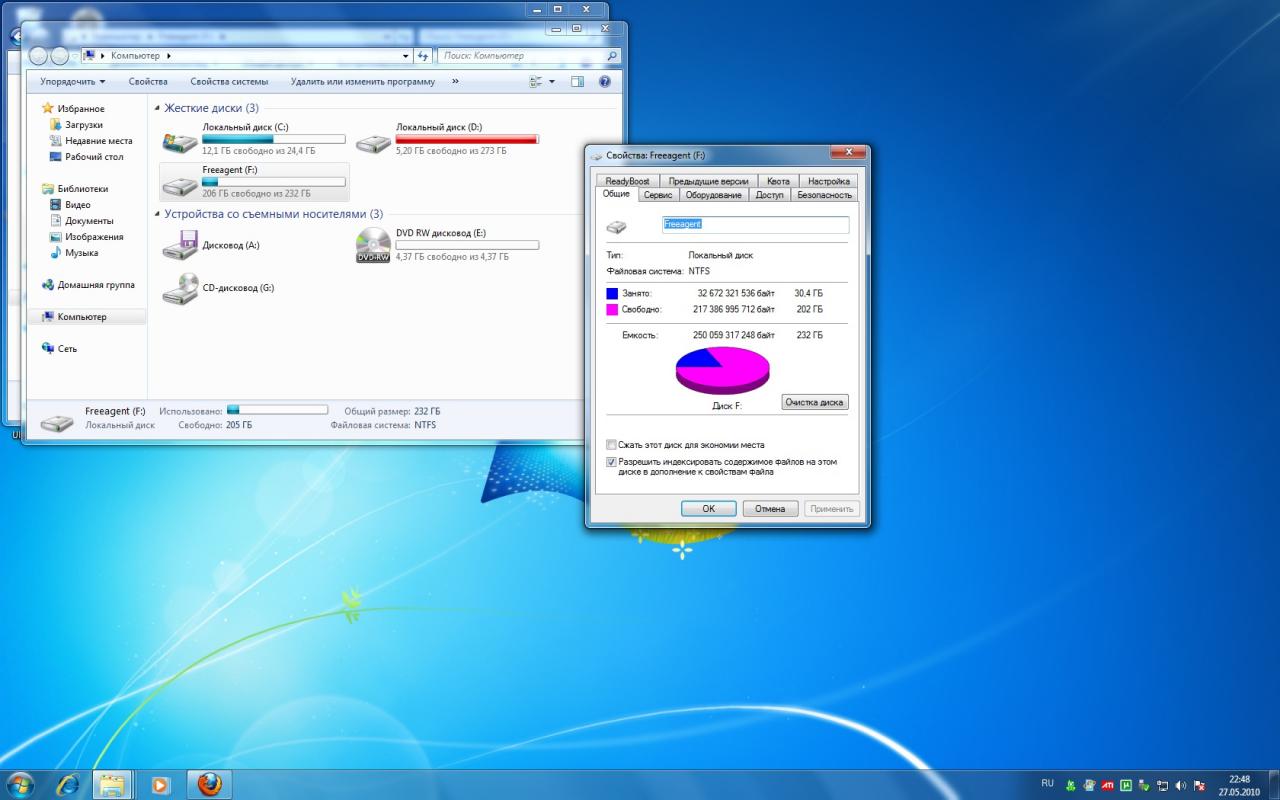Click the uTorrent tray icon
The height and width of the screenshot is (800, 1280).
click(1125, 785)
